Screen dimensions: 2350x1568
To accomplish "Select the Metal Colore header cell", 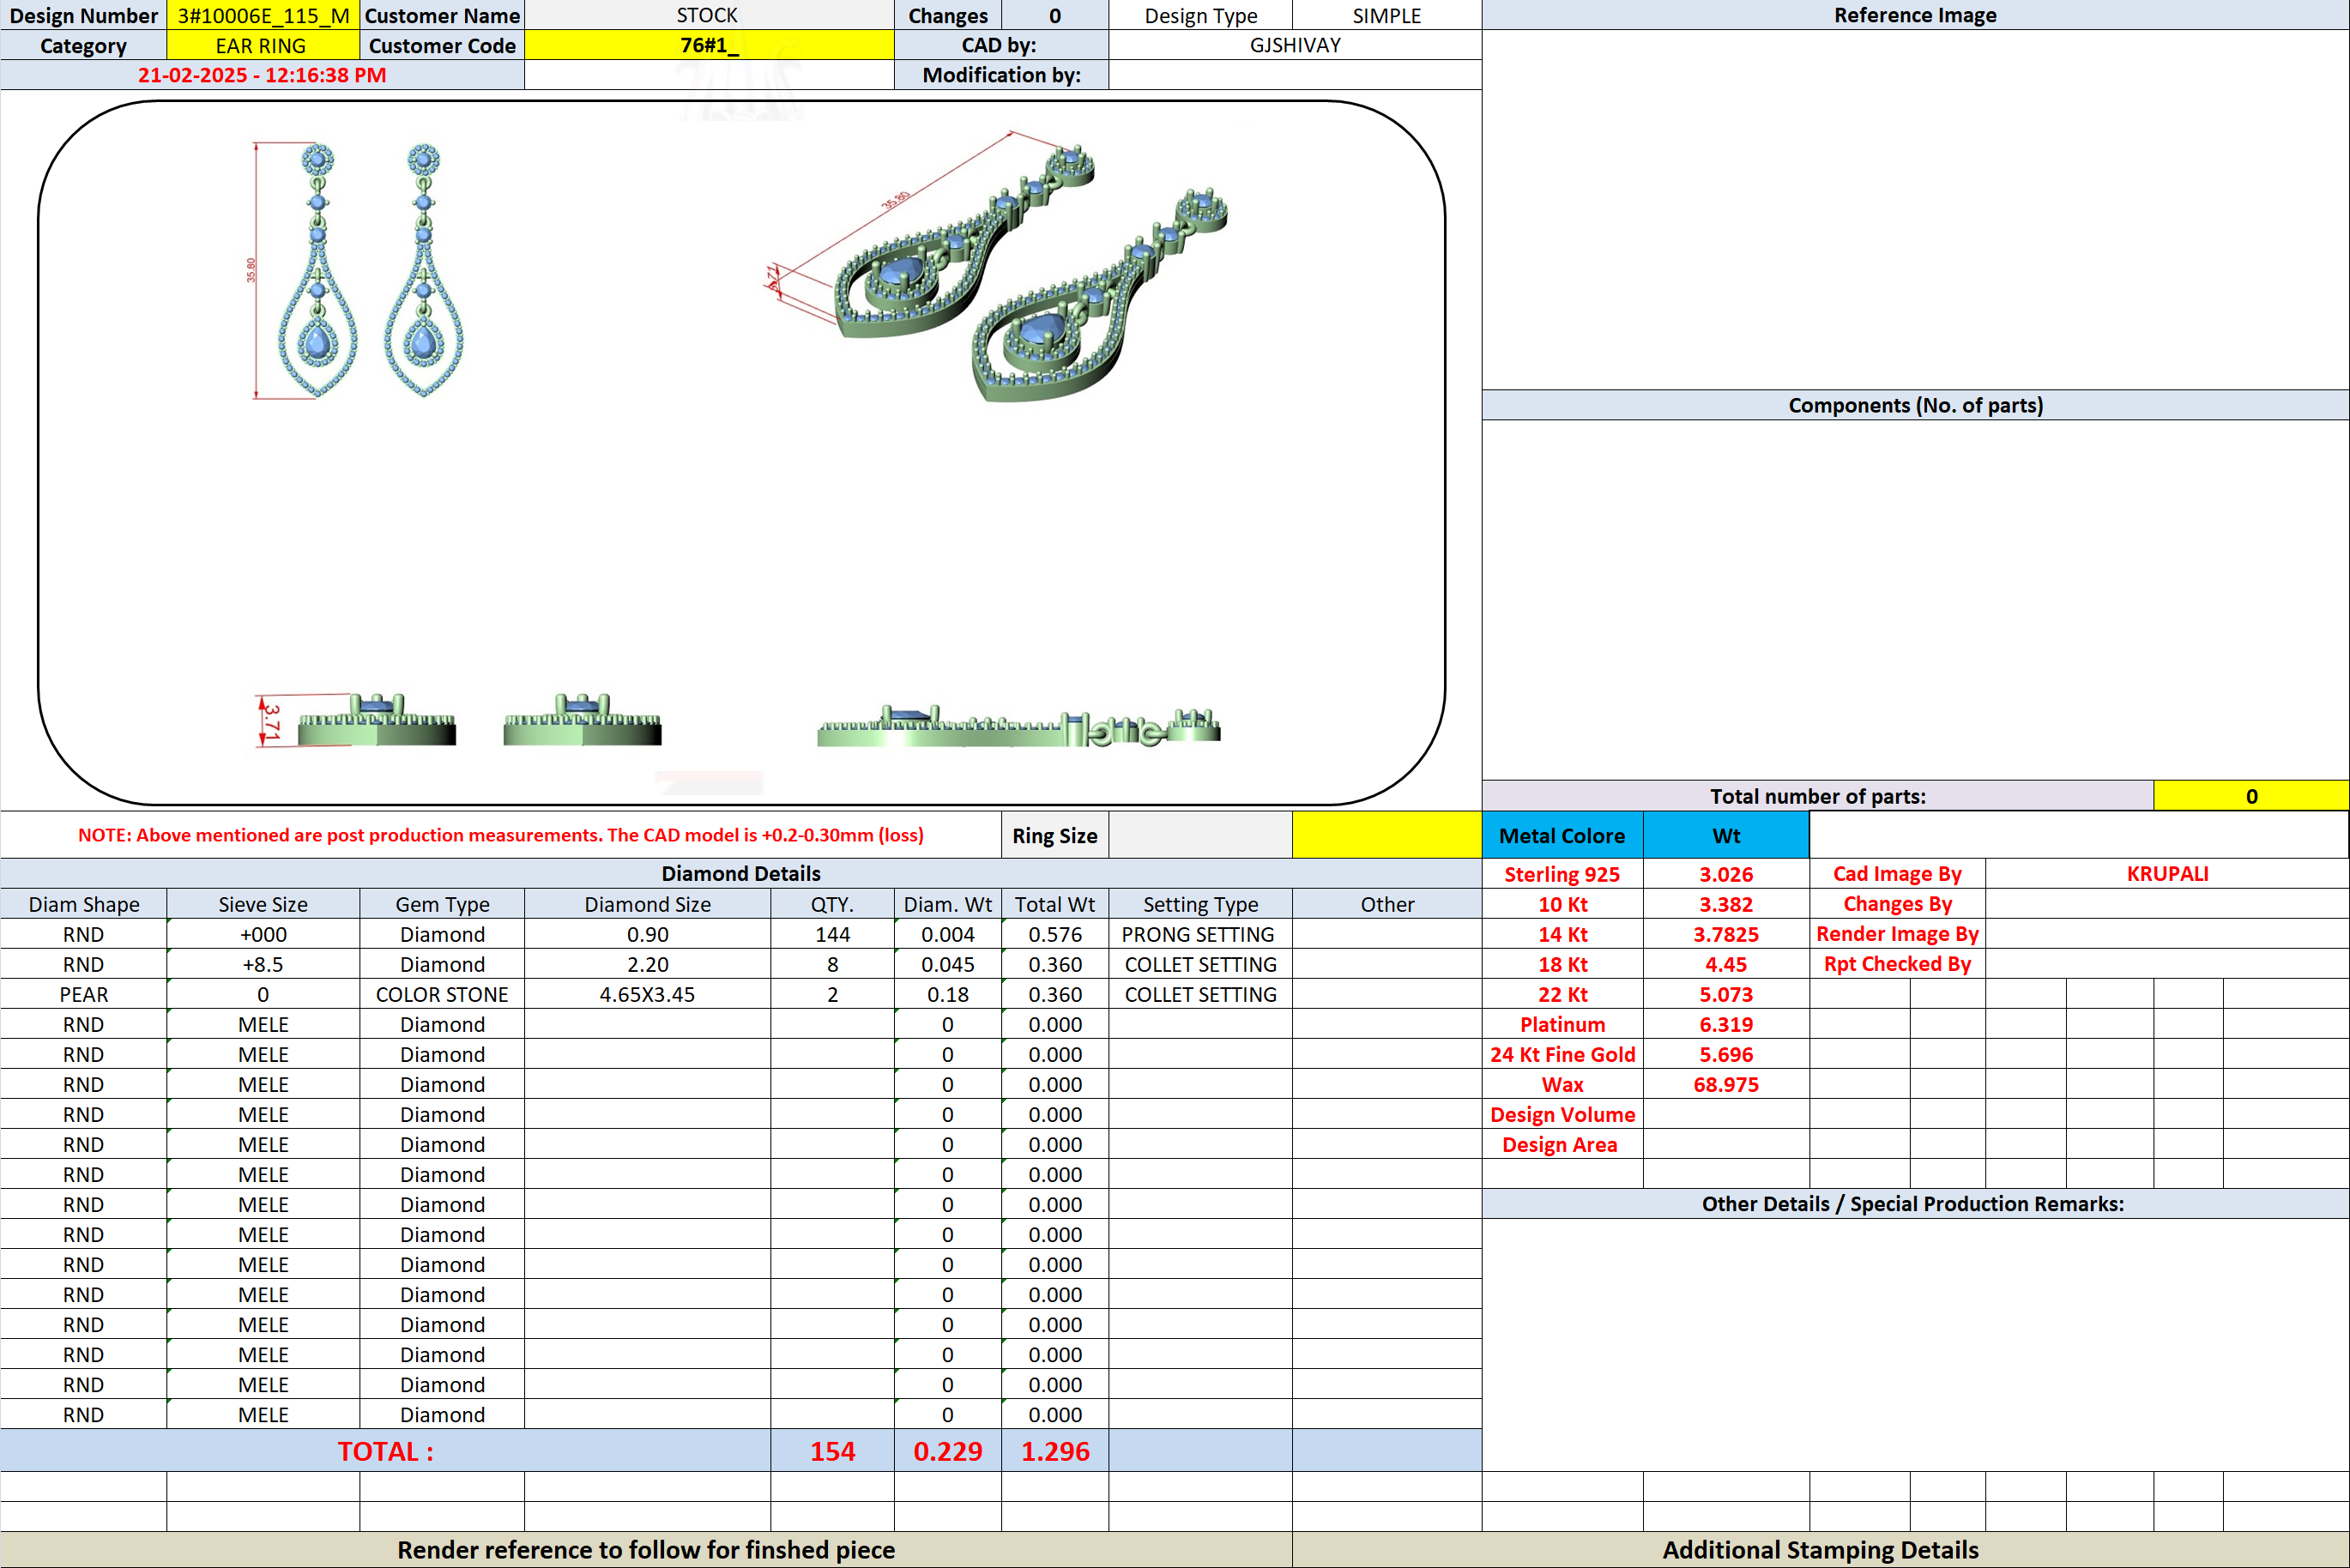I will click(1562, 835).
